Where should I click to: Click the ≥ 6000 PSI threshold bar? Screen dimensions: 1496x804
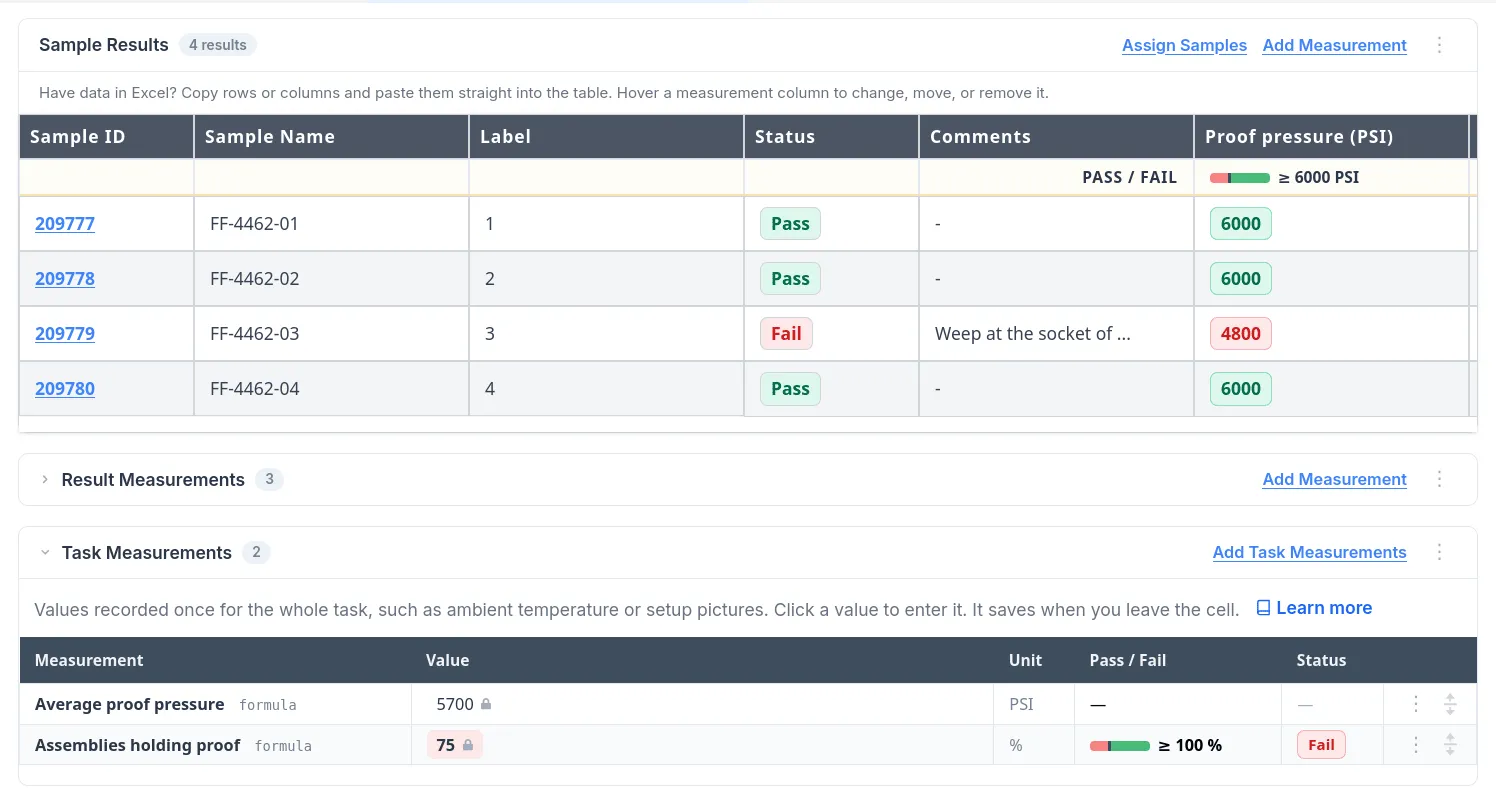coord(1240,178)
